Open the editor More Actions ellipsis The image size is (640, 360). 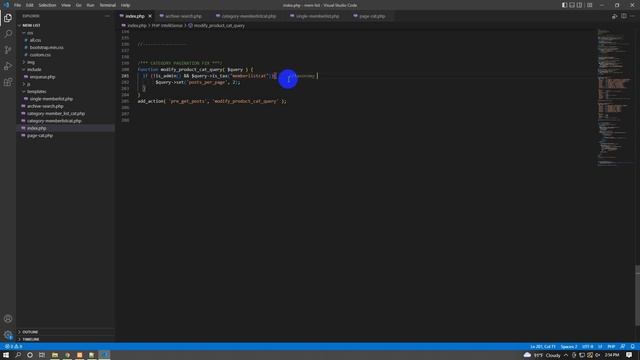pyautogui.click(x=632, y=16)
